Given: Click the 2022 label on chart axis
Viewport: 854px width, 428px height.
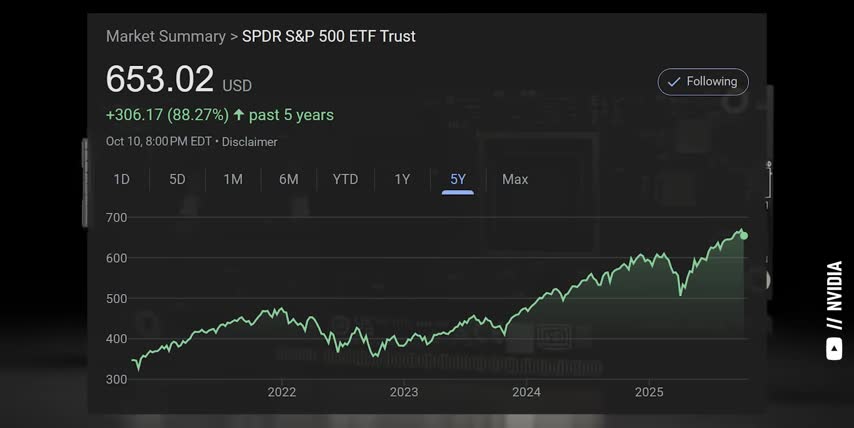Looking at the screenshot, I should 282,392.
